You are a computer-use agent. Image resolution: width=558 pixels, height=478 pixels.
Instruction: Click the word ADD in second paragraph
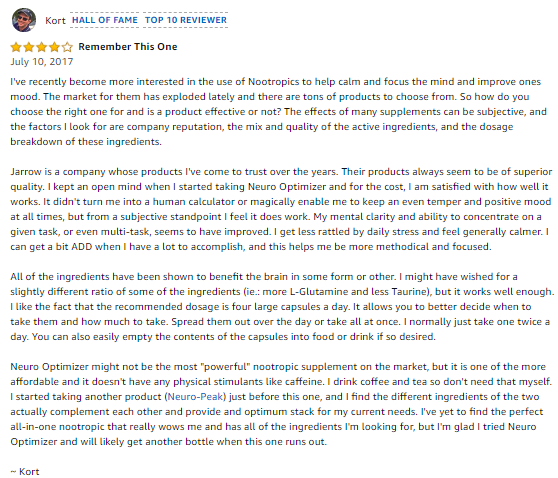pos(81,247)
